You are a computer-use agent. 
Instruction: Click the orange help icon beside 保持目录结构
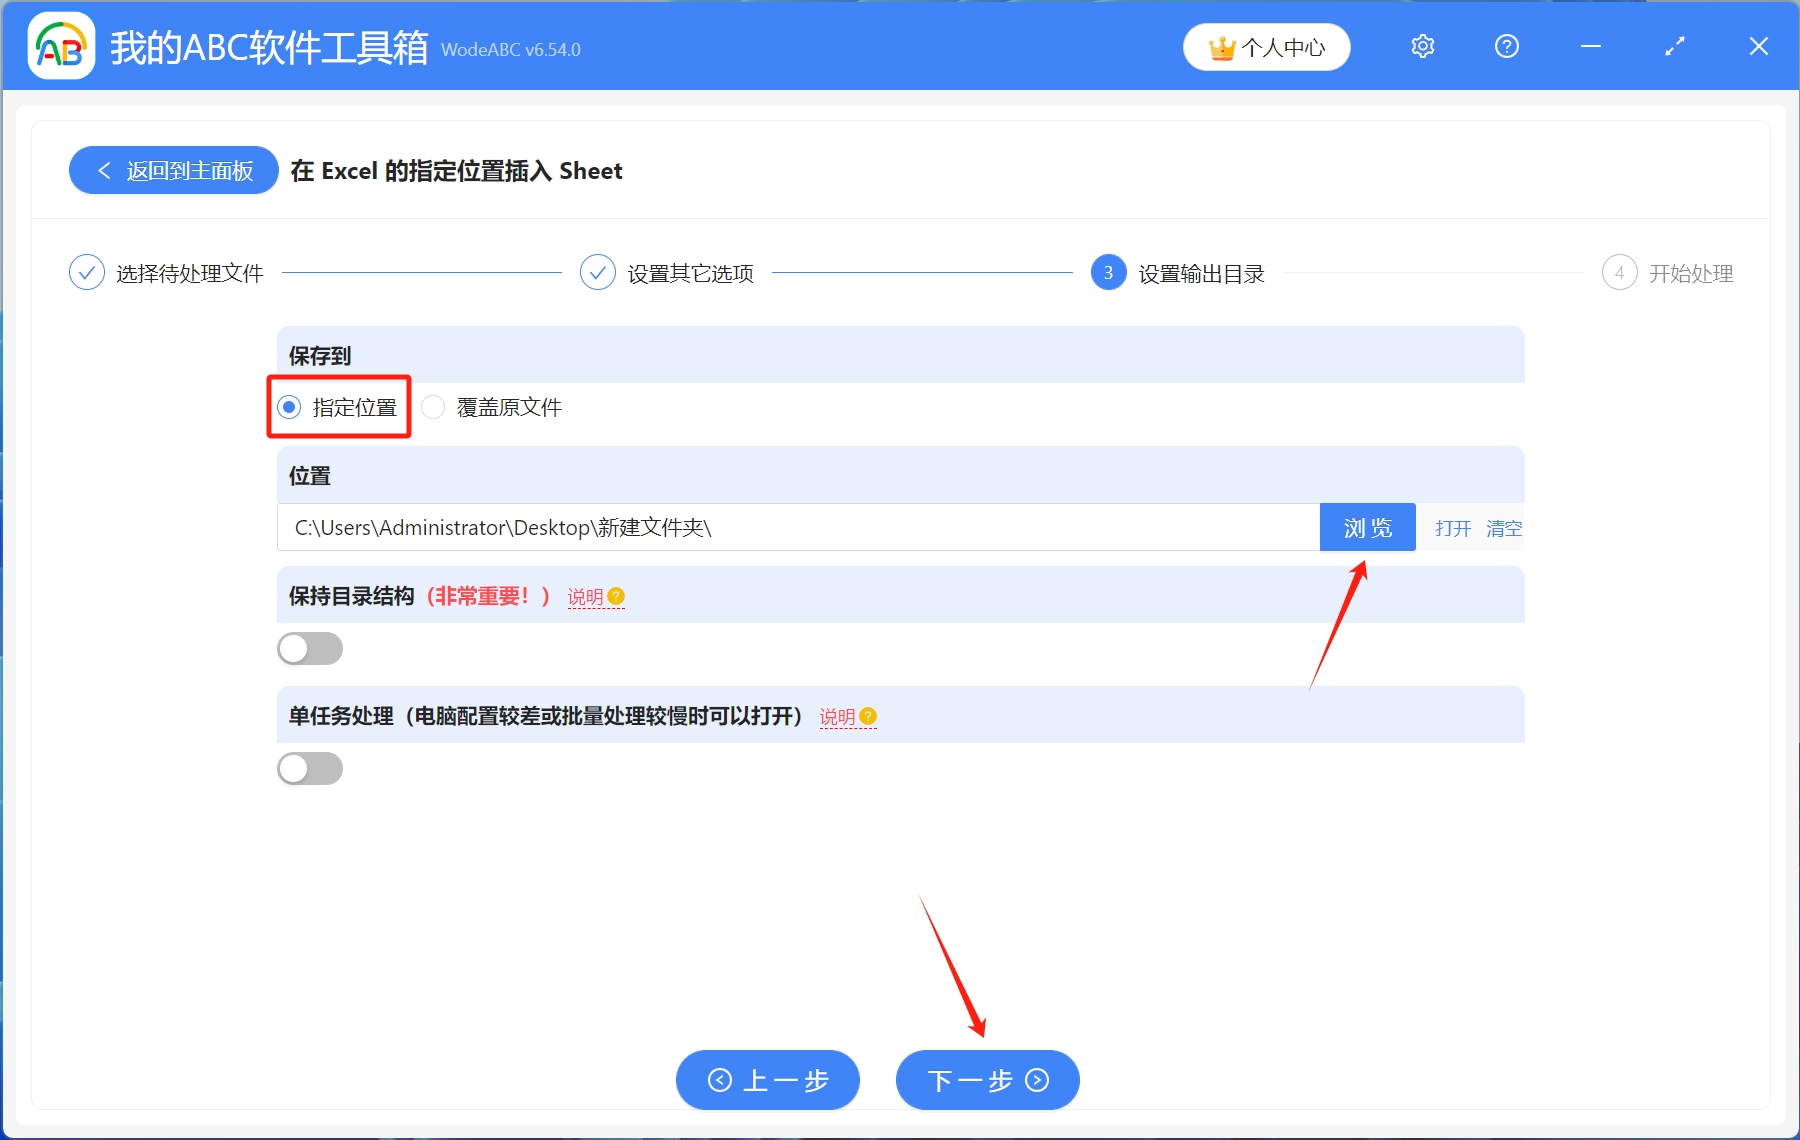click(x=616, y=597)
